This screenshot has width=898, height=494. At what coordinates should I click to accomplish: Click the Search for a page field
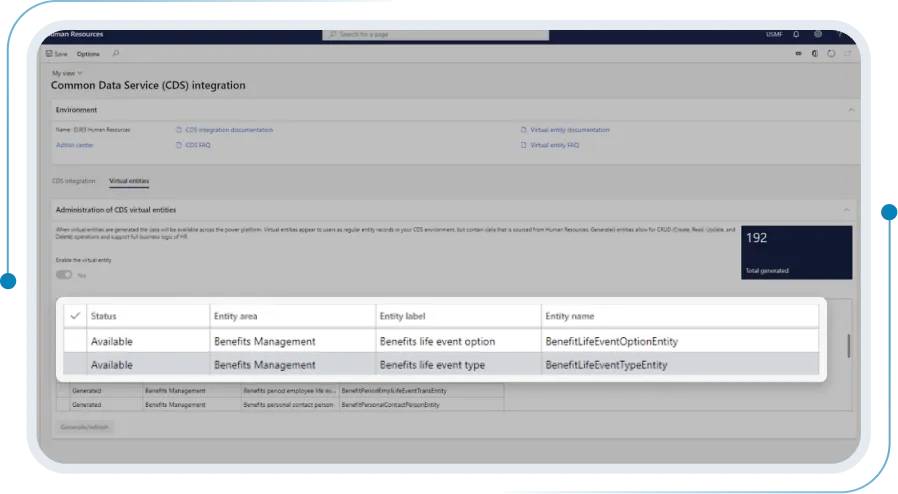(436, 34)
